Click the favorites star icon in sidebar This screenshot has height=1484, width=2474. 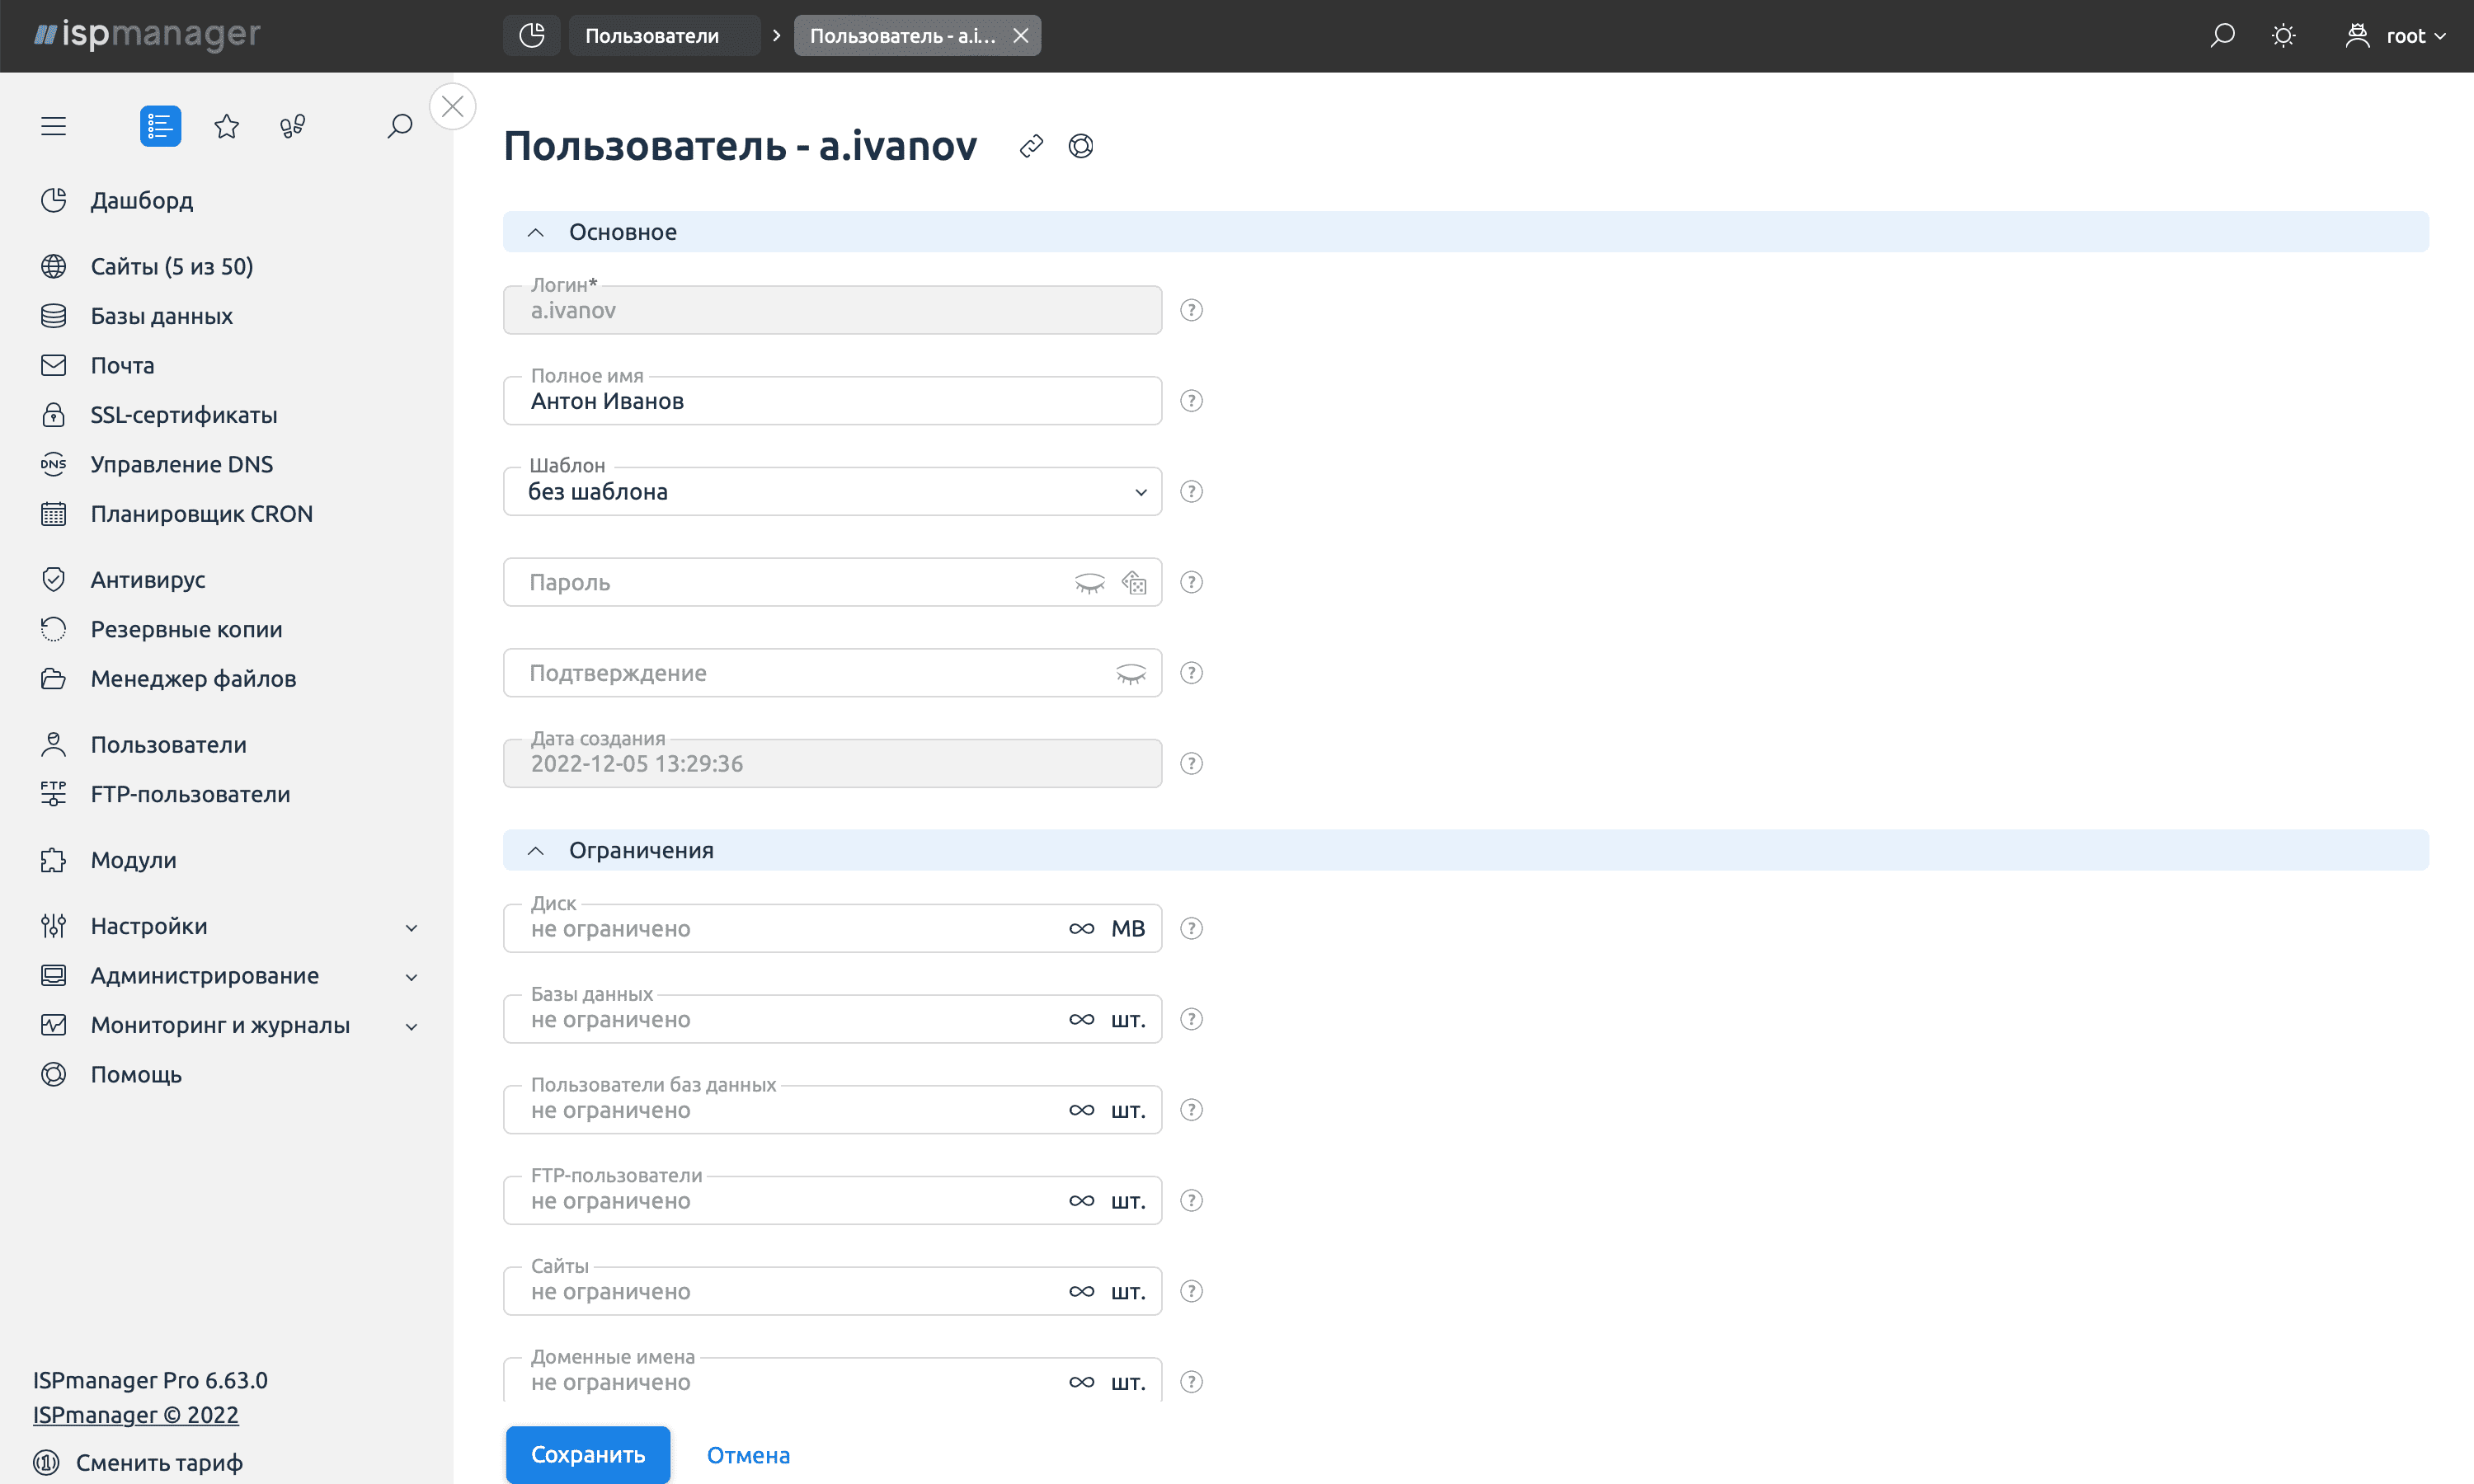pos(227,126)
